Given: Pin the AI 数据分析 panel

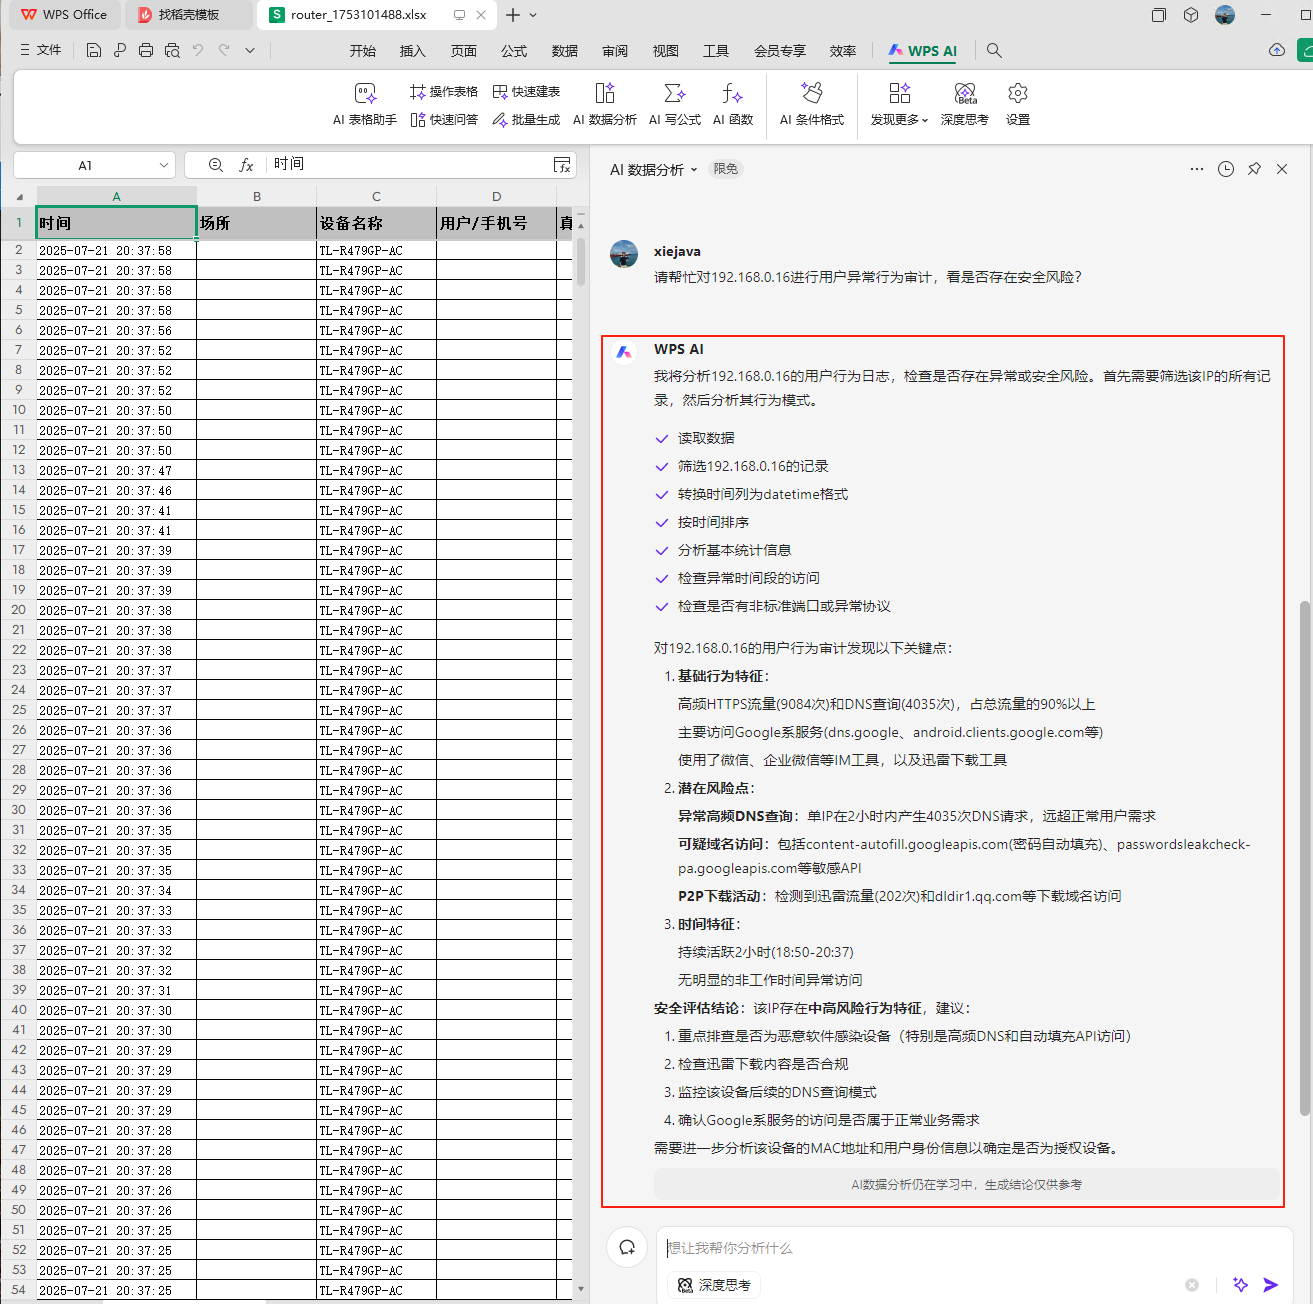Looking at the screenshot, I should click(x=1254, y=169).
